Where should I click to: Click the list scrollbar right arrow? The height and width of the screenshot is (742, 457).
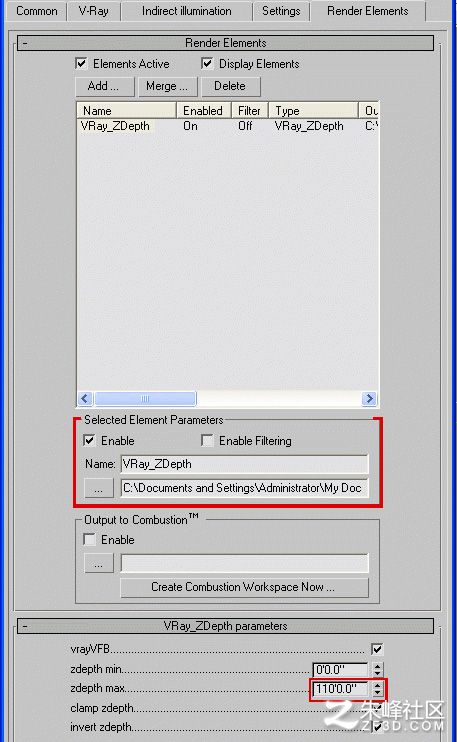click(x=369, y=398)
